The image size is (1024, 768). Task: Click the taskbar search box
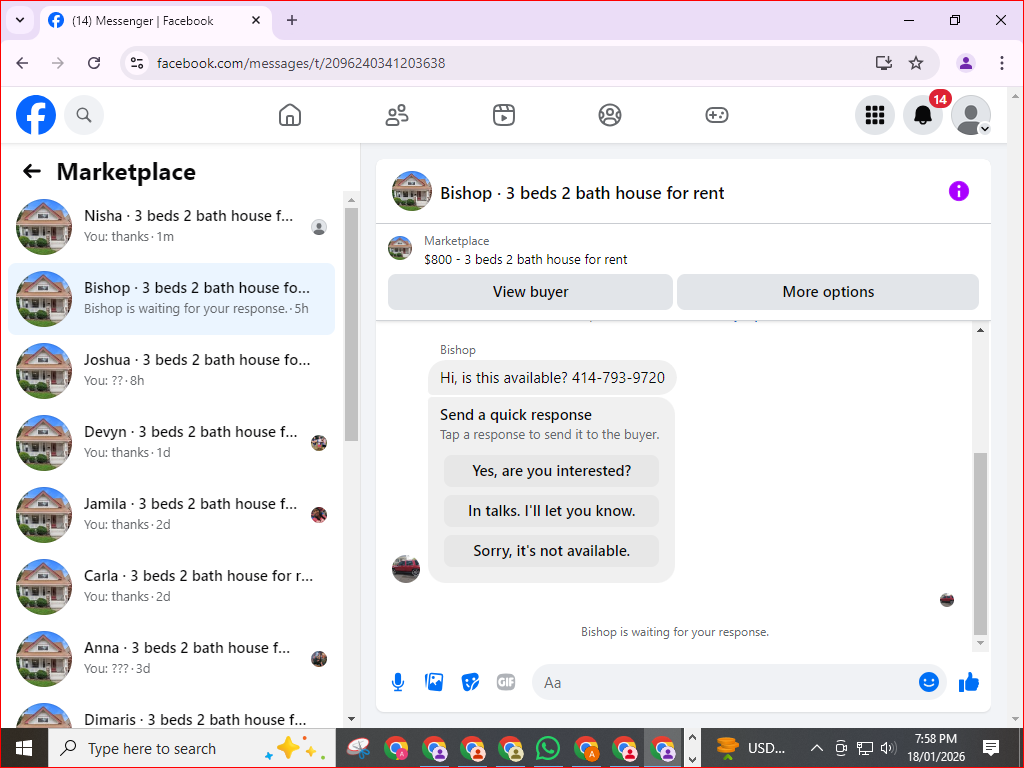(192, 748)
